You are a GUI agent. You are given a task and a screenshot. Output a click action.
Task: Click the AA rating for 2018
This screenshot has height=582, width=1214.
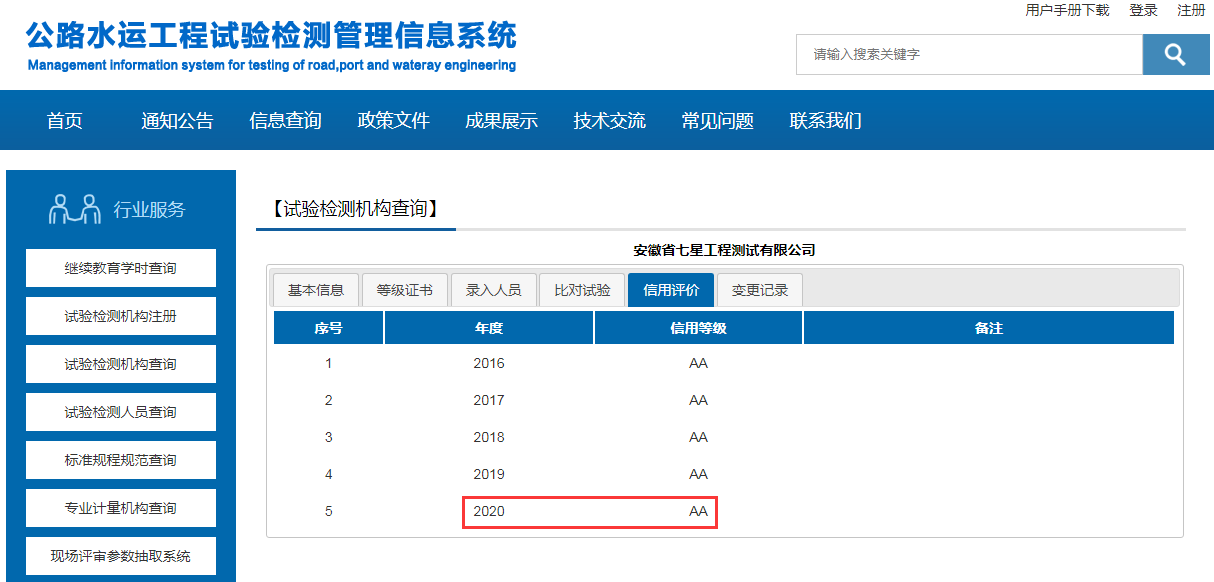(698, 437)
